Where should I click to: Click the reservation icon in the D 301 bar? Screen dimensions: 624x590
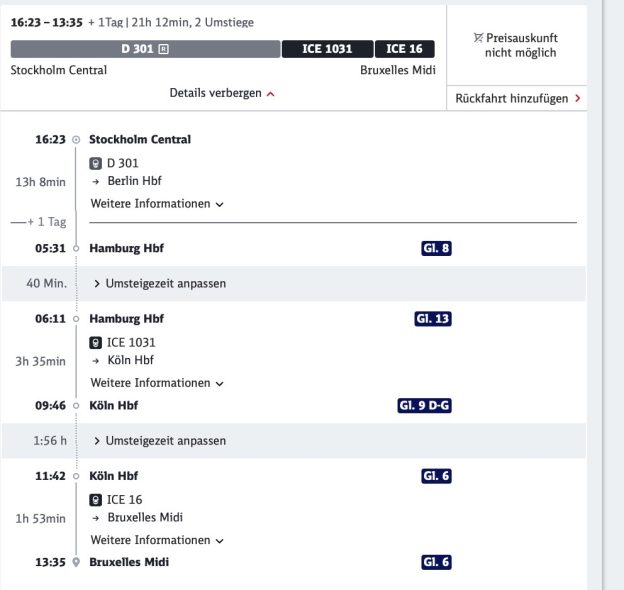164,49
